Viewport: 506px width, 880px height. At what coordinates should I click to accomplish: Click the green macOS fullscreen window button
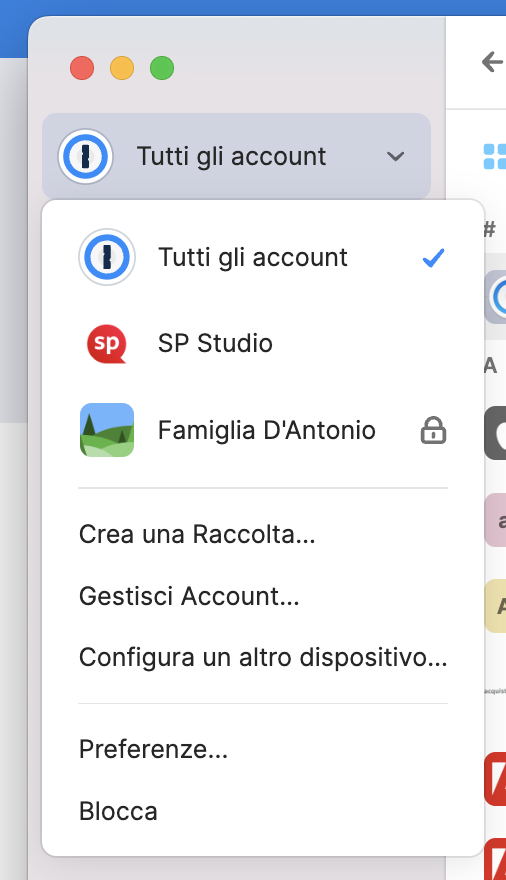(162, 68)
